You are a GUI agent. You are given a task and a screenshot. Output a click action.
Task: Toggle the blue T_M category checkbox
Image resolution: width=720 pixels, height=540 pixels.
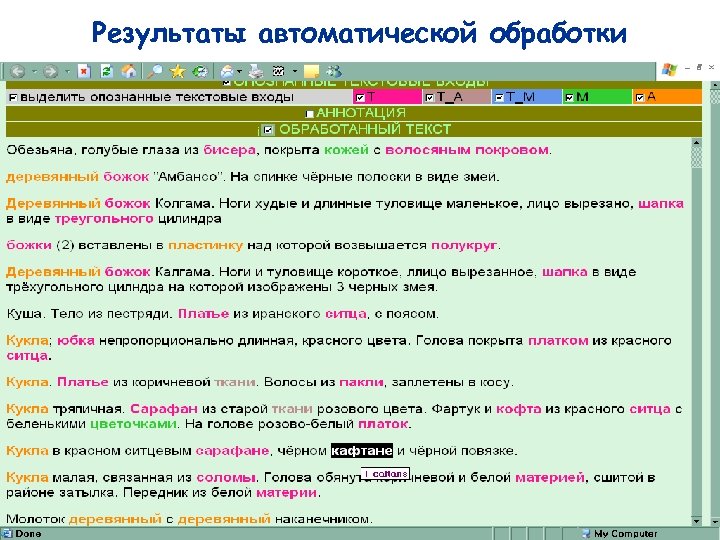click(500, 97)
